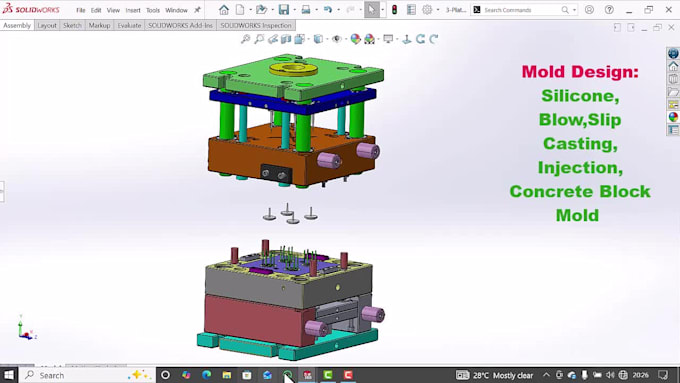Pin the SOLIDWORKS menu bar
The height and width of the screenshot is (383, 680).
tap(197, 10)
